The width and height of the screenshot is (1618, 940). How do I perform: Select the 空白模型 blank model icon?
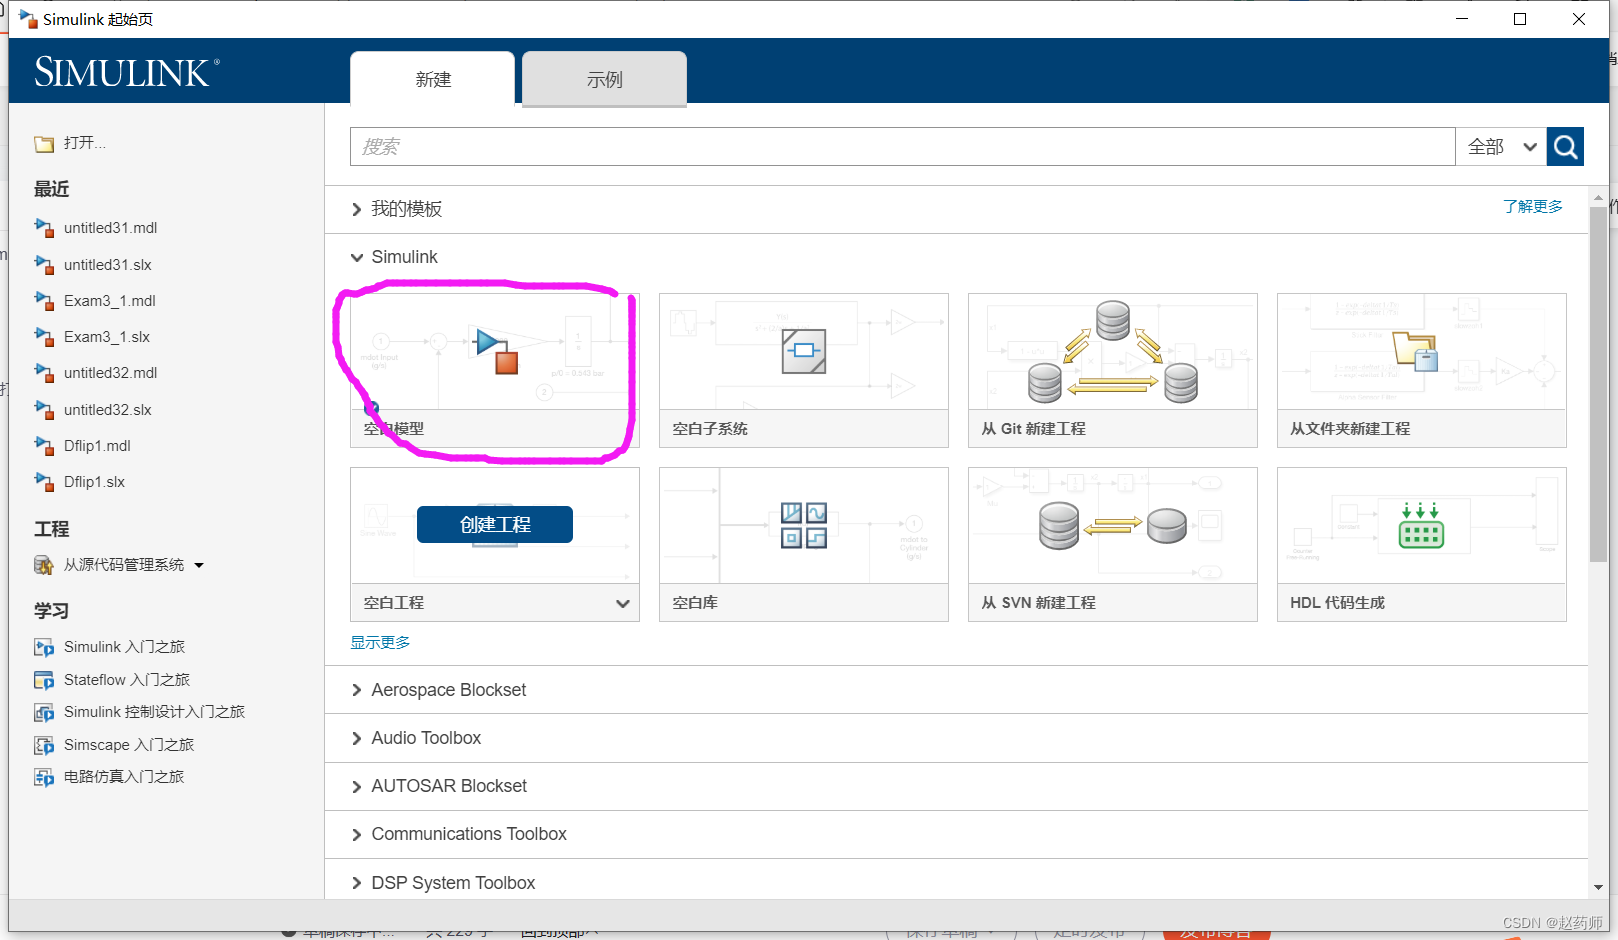(495, 351)
